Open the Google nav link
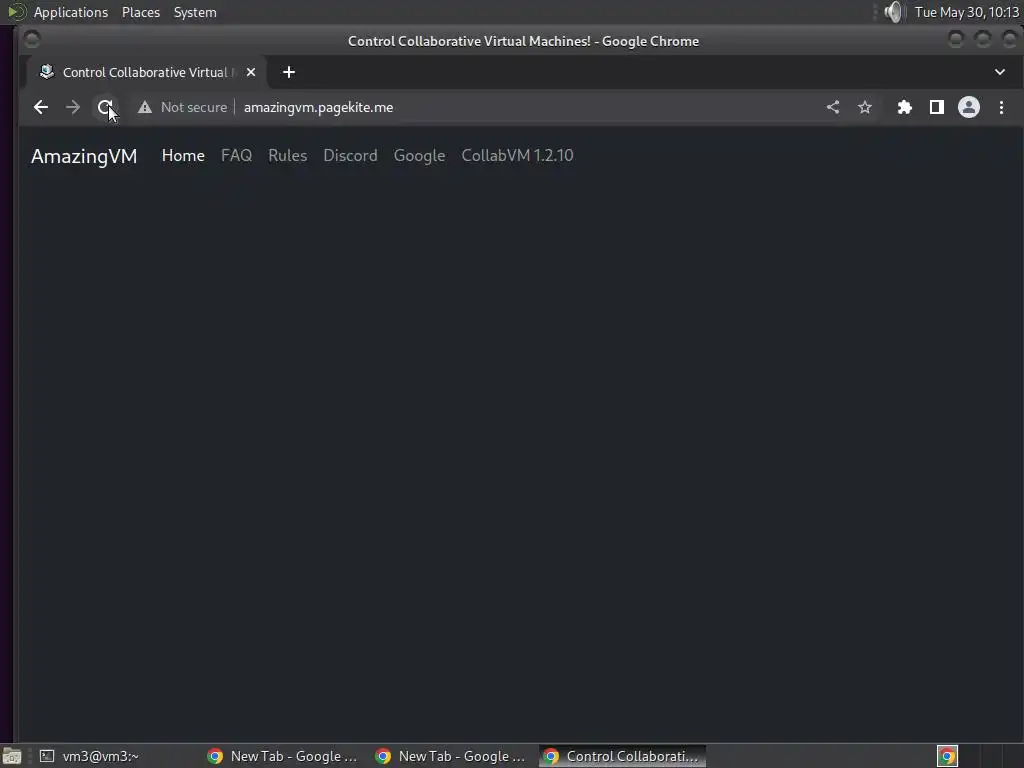Viewport: 1024px width, 768px height. (419, 155)
